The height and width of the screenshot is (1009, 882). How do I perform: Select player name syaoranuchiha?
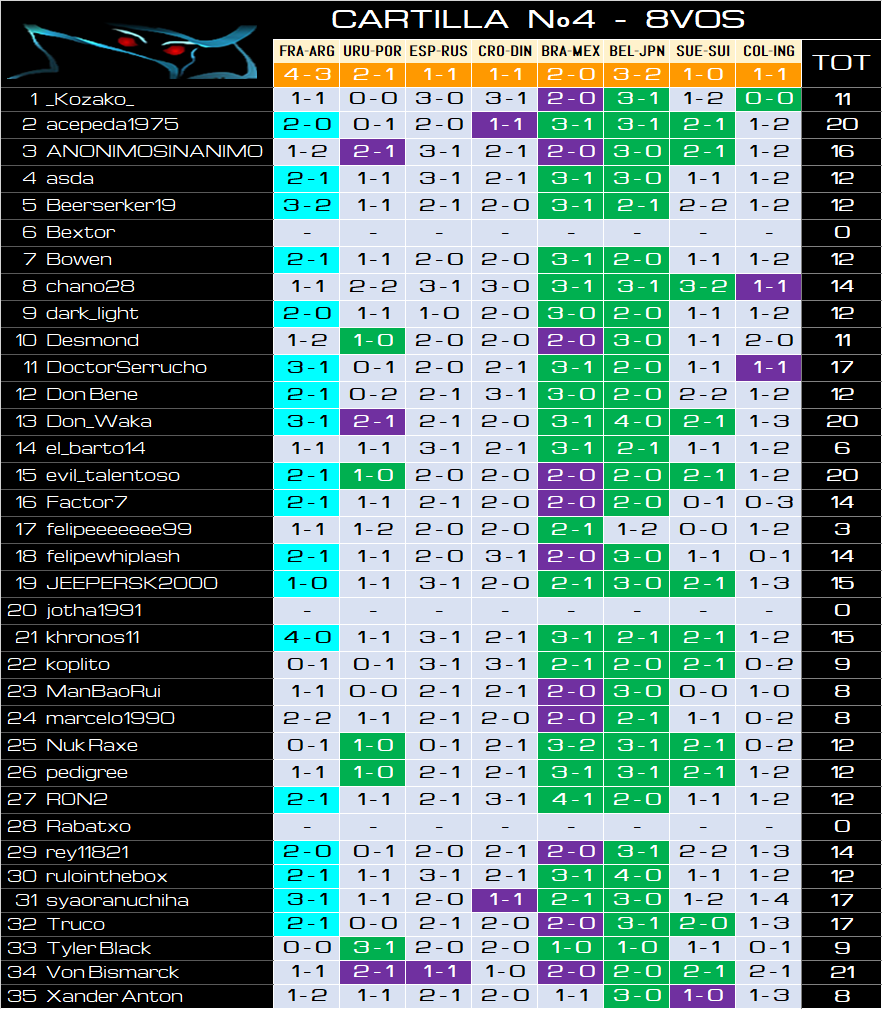[117, 900]
